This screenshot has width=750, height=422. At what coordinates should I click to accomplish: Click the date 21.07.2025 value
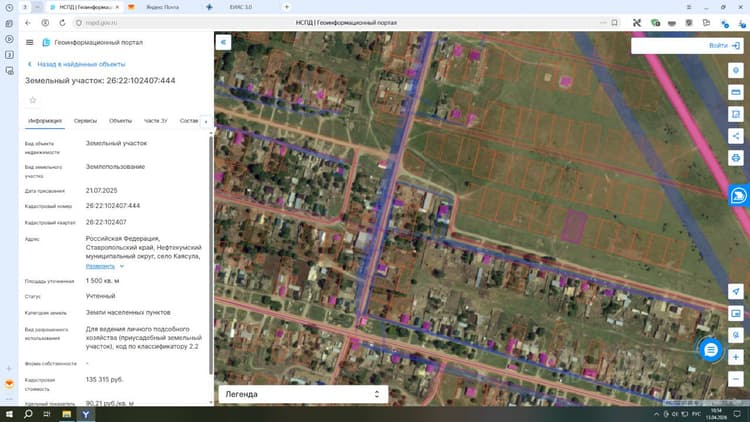101,190
